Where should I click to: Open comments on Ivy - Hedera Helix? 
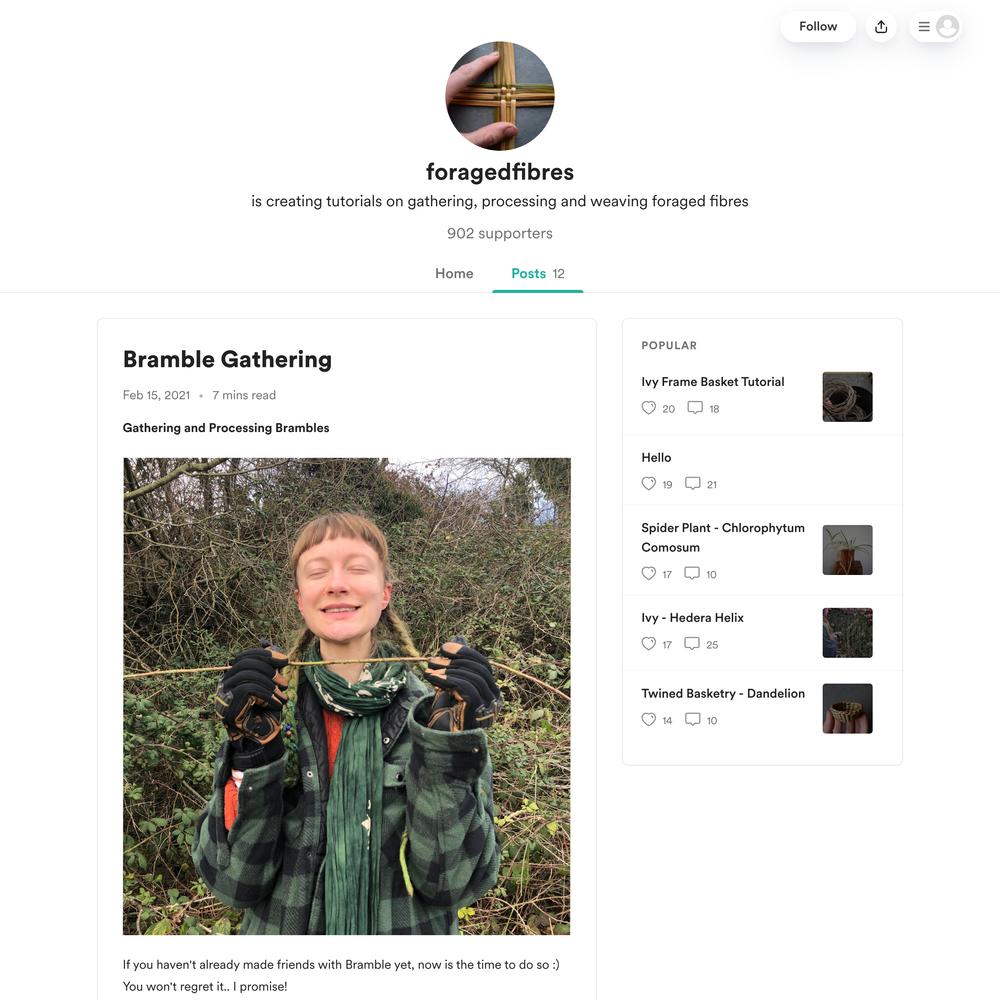[692, 644]
